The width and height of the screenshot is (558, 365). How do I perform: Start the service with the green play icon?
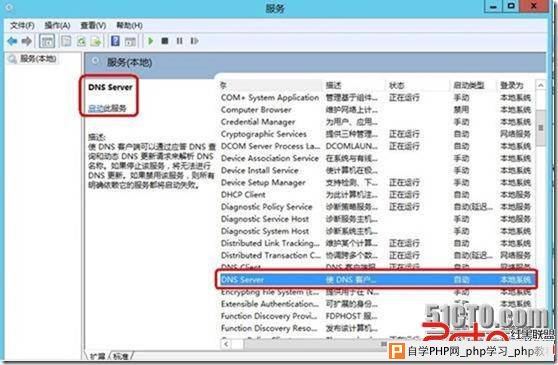coord(151,41)
